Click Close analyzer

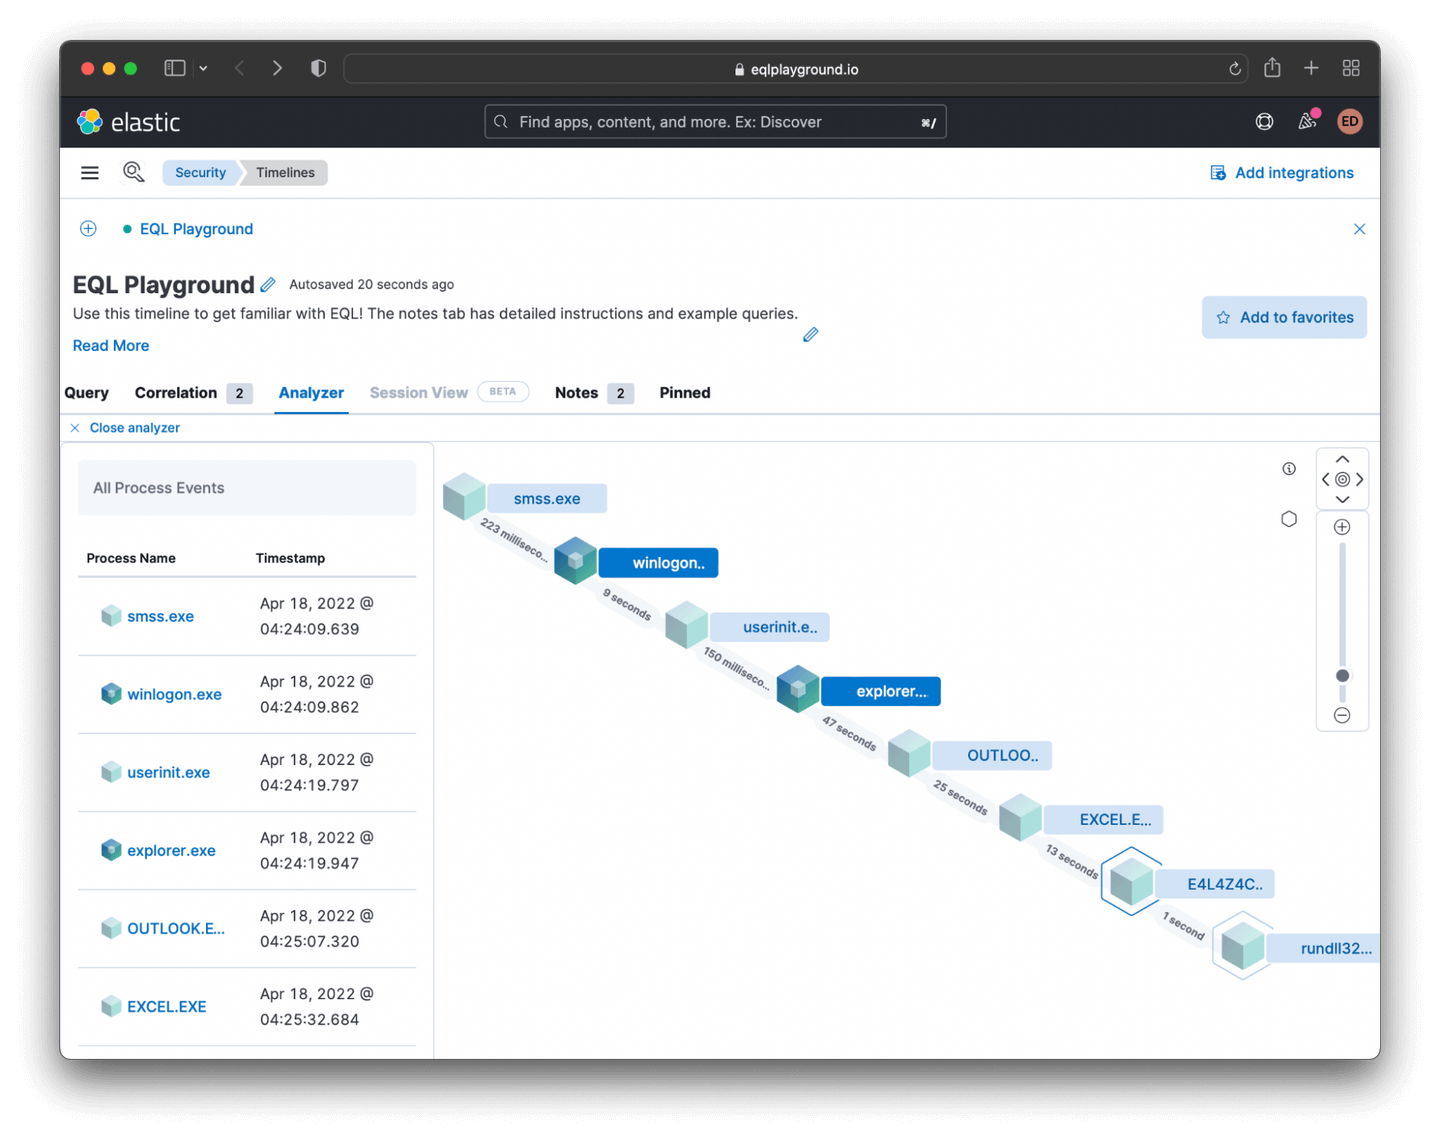tap(125, 428)
